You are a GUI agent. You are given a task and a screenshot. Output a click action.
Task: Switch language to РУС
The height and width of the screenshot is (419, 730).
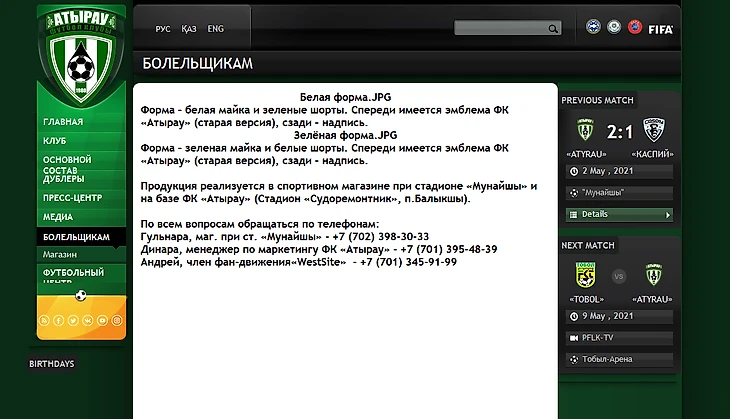tap(163, 29)
